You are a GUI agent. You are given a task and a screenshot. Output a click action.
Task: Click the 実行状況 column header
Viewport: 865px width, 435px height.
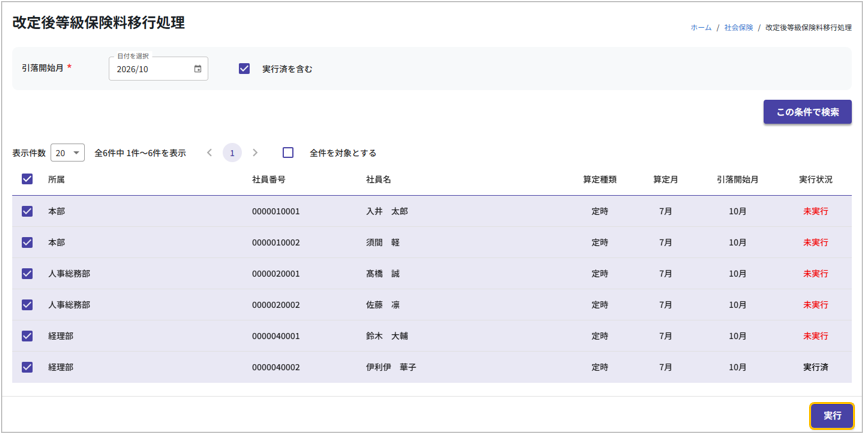point(815,180)
